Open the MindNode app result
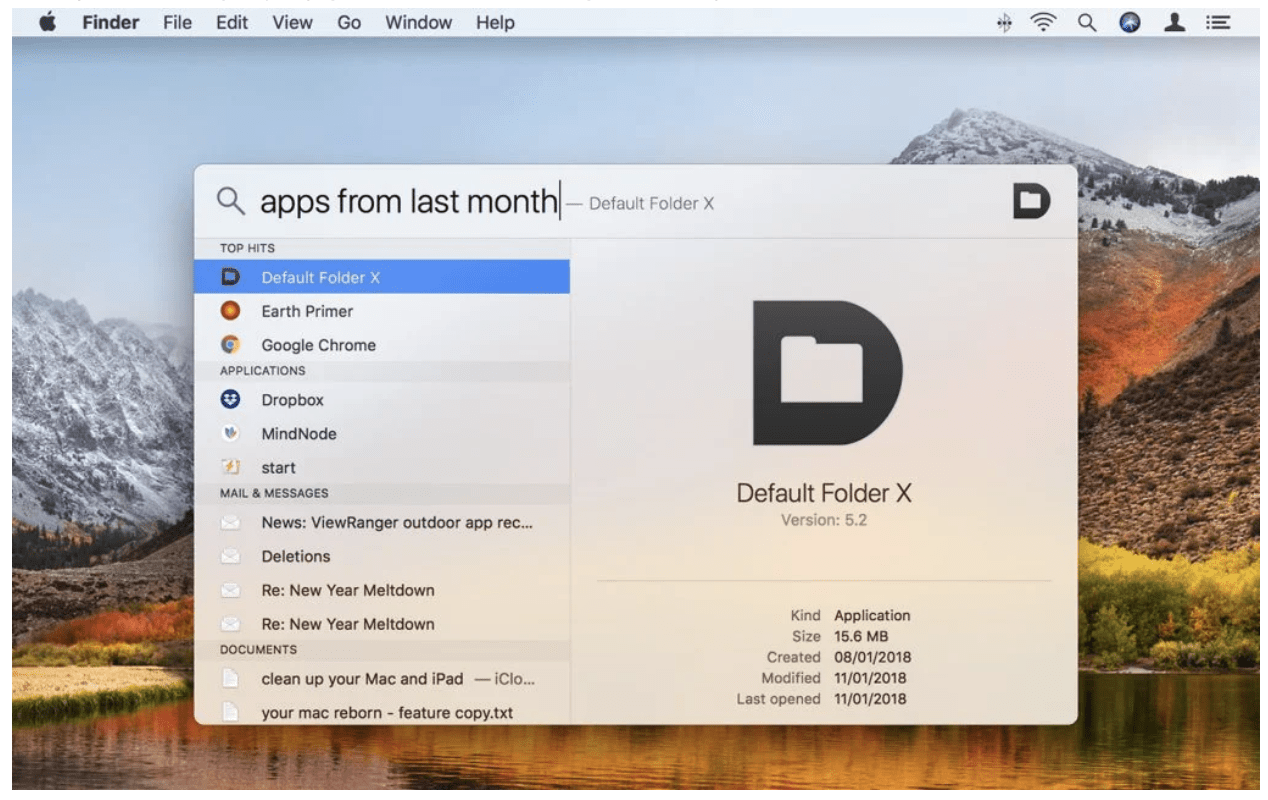This screenshot has height=800, width=1268. [298, 434]
